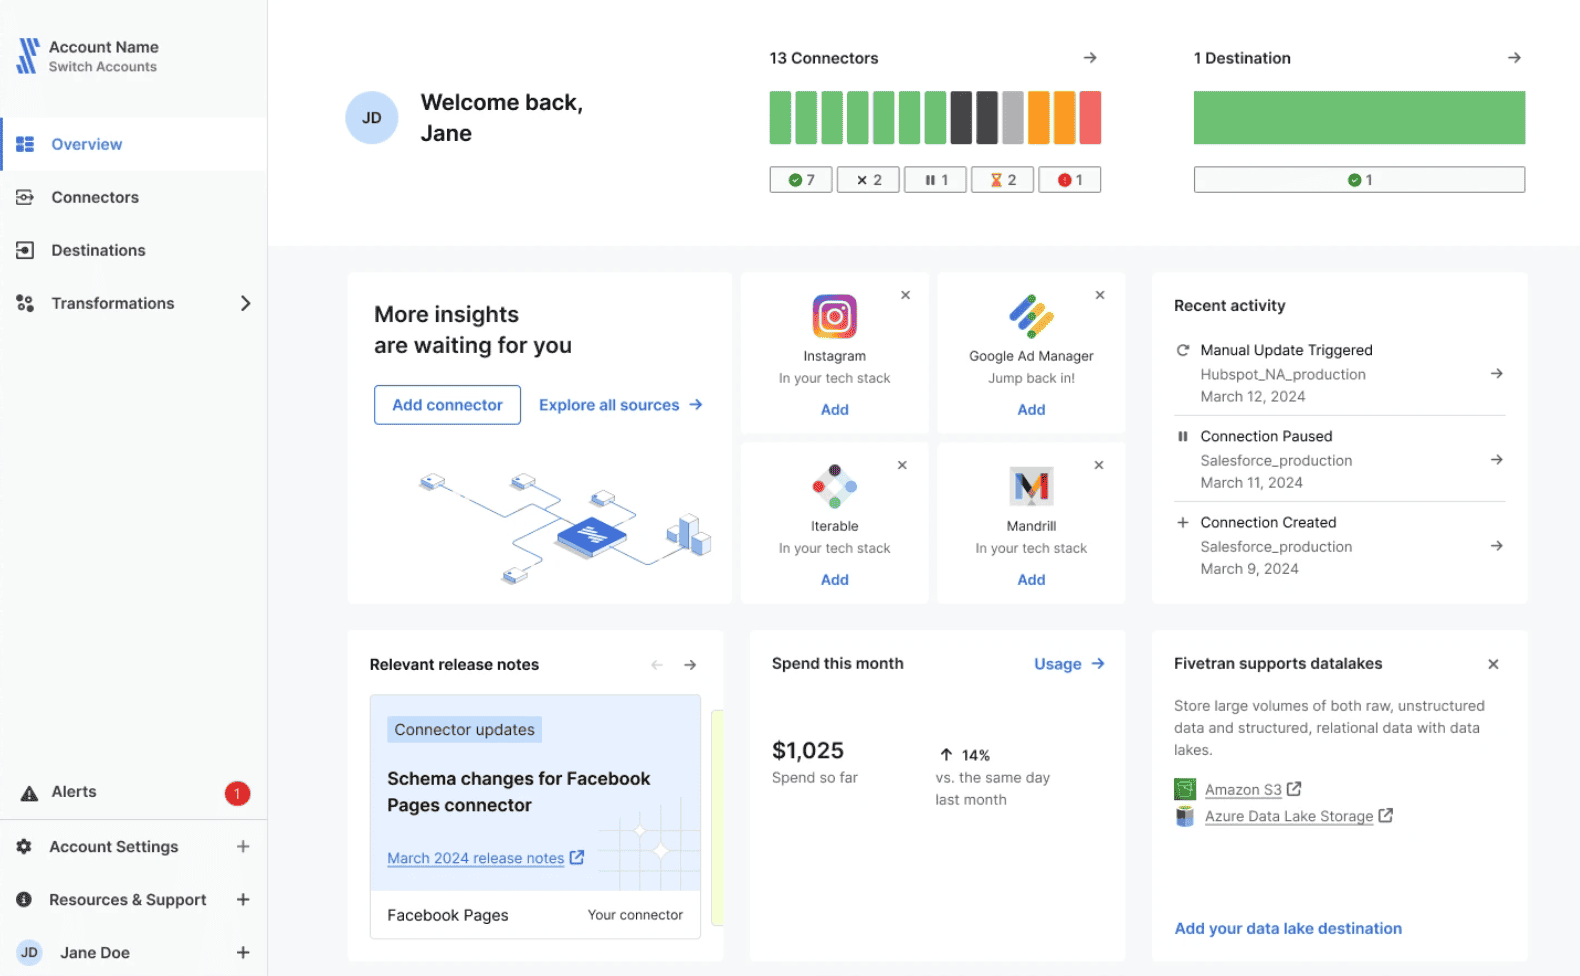Click the JD avatar beside Welcome back
1580x976 pixels.
point(372,118)
